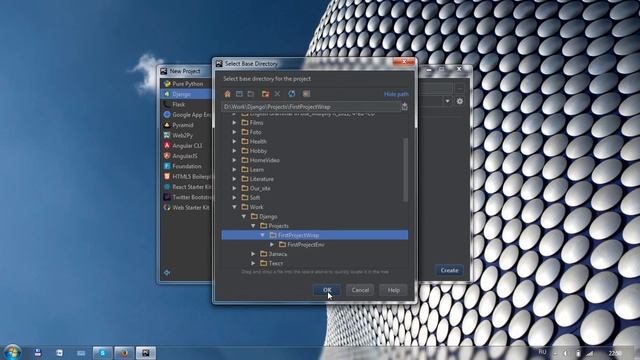
Task: Click back arrow icon in New Project
Action: pyautogui.click(x=167, y=272)
